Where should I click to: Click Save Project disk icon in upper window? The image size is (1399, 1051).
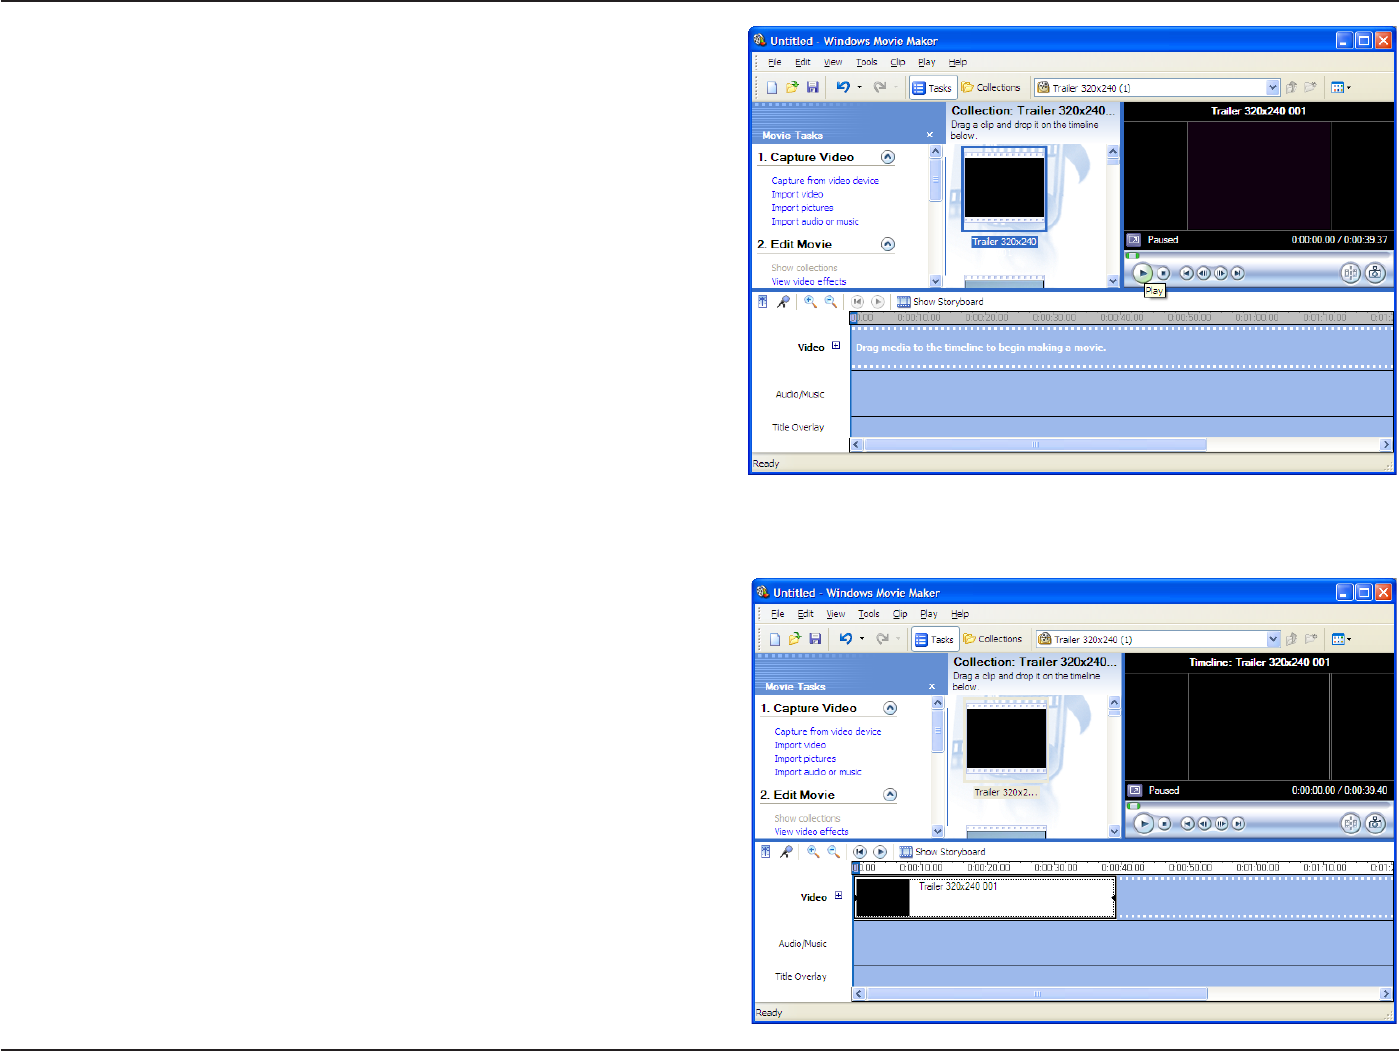[x=812, y=88]
